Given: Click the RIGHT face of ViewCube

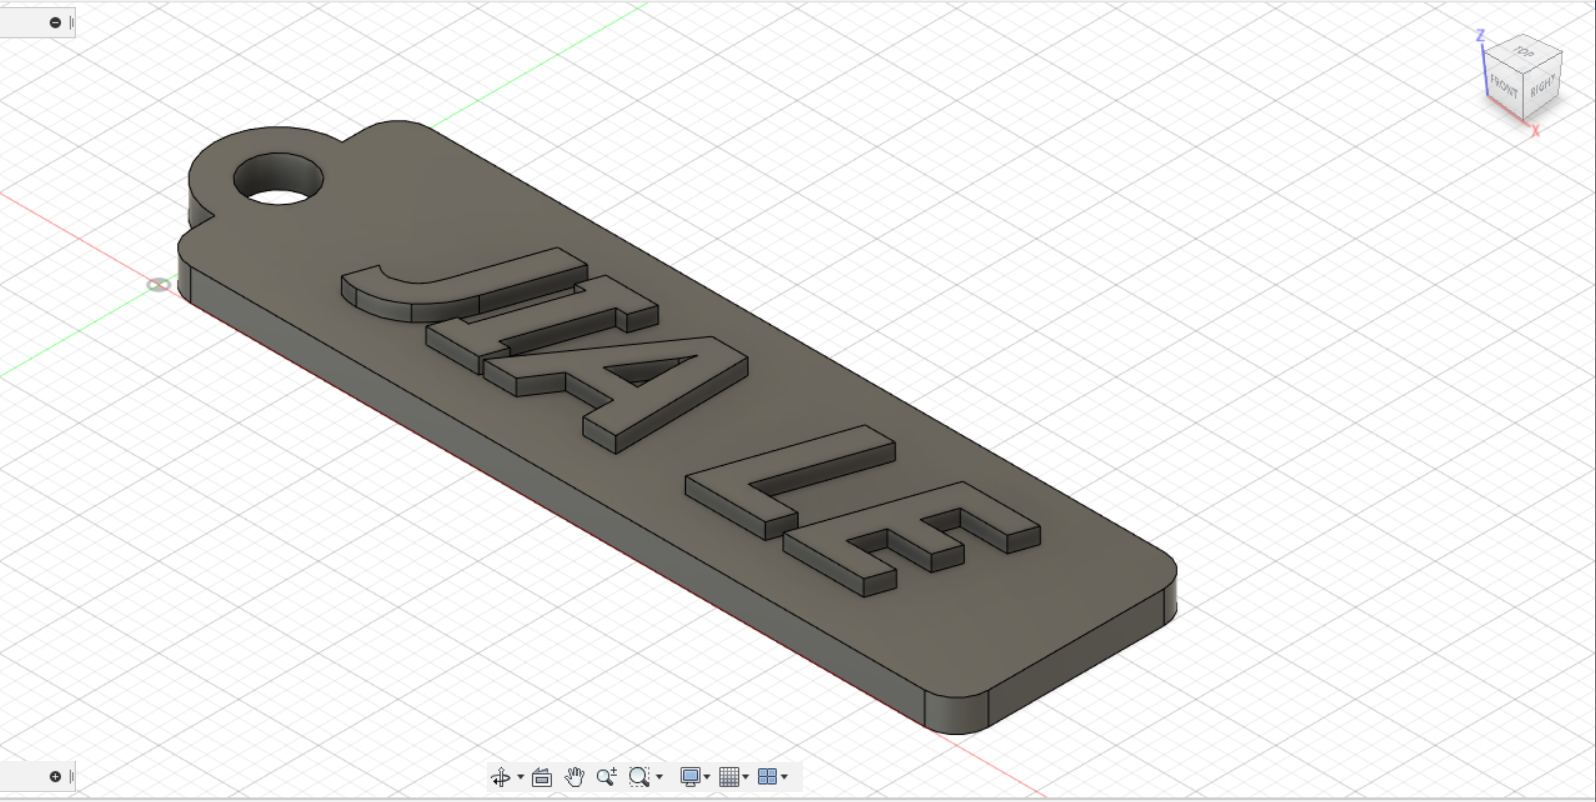Looking at the screenshot, I should point(1542,88).
